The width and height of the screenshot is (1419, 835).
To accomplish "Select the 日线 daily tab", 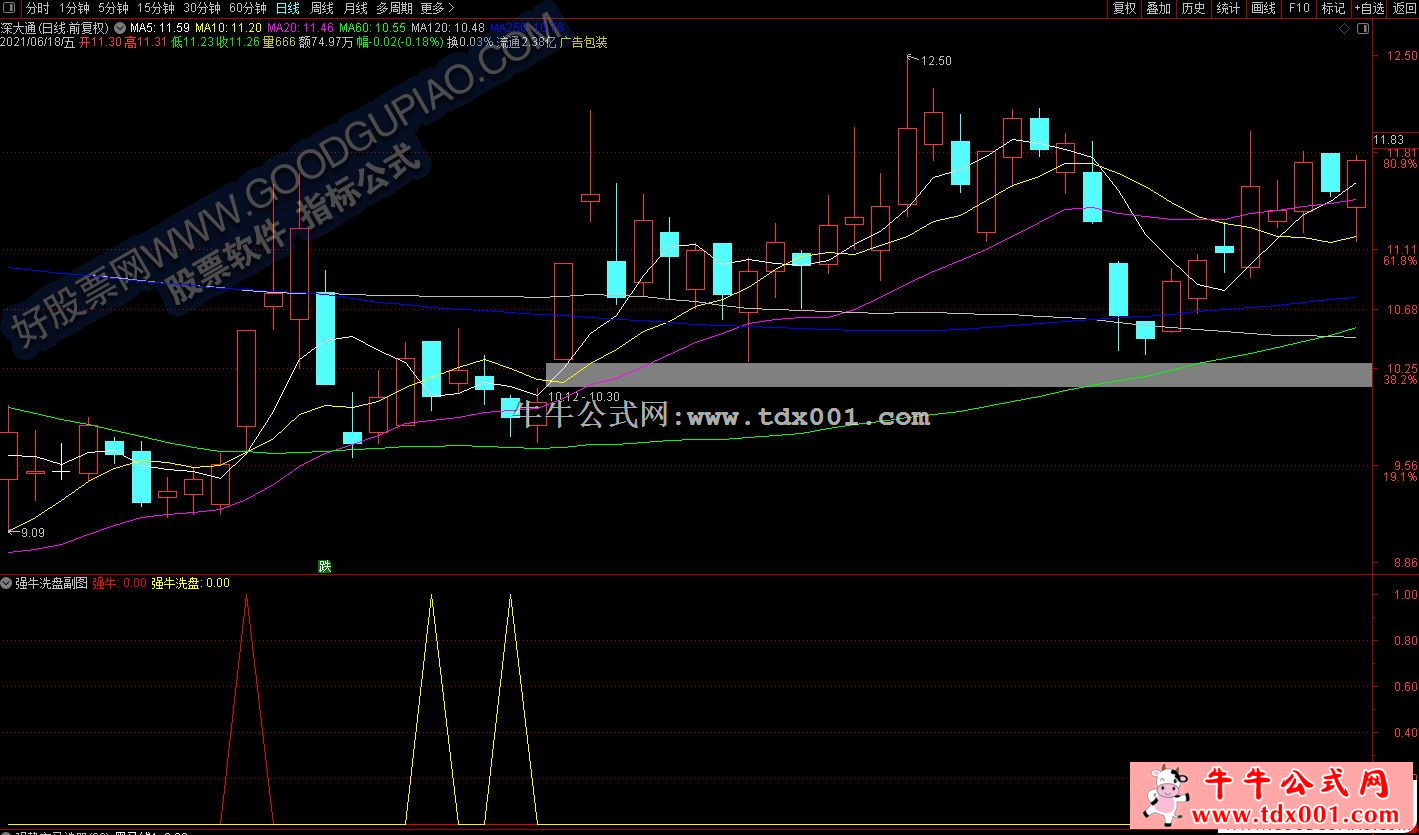I will (x=287, y=8).
